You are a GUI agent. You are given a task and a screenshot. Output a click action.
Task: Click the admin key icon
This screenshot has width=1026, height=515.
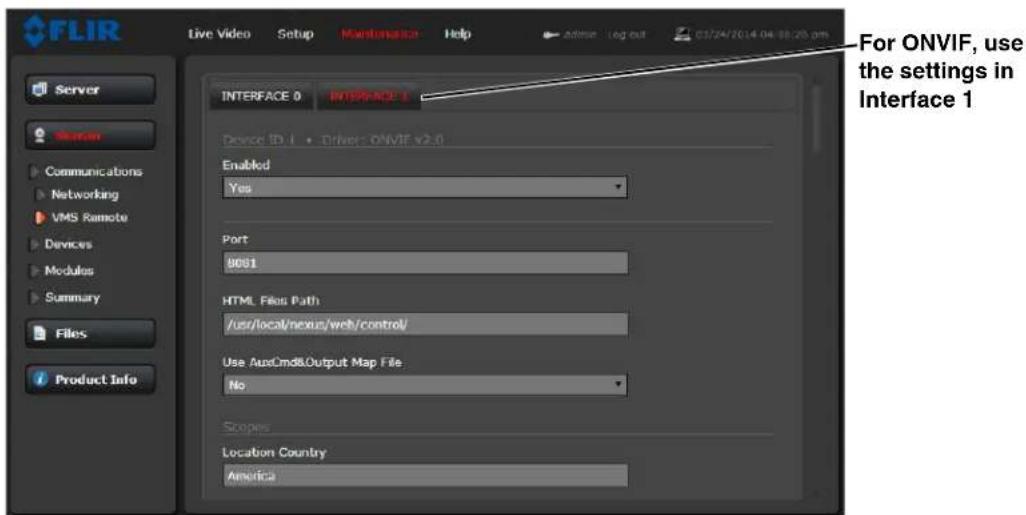point(550,35)
